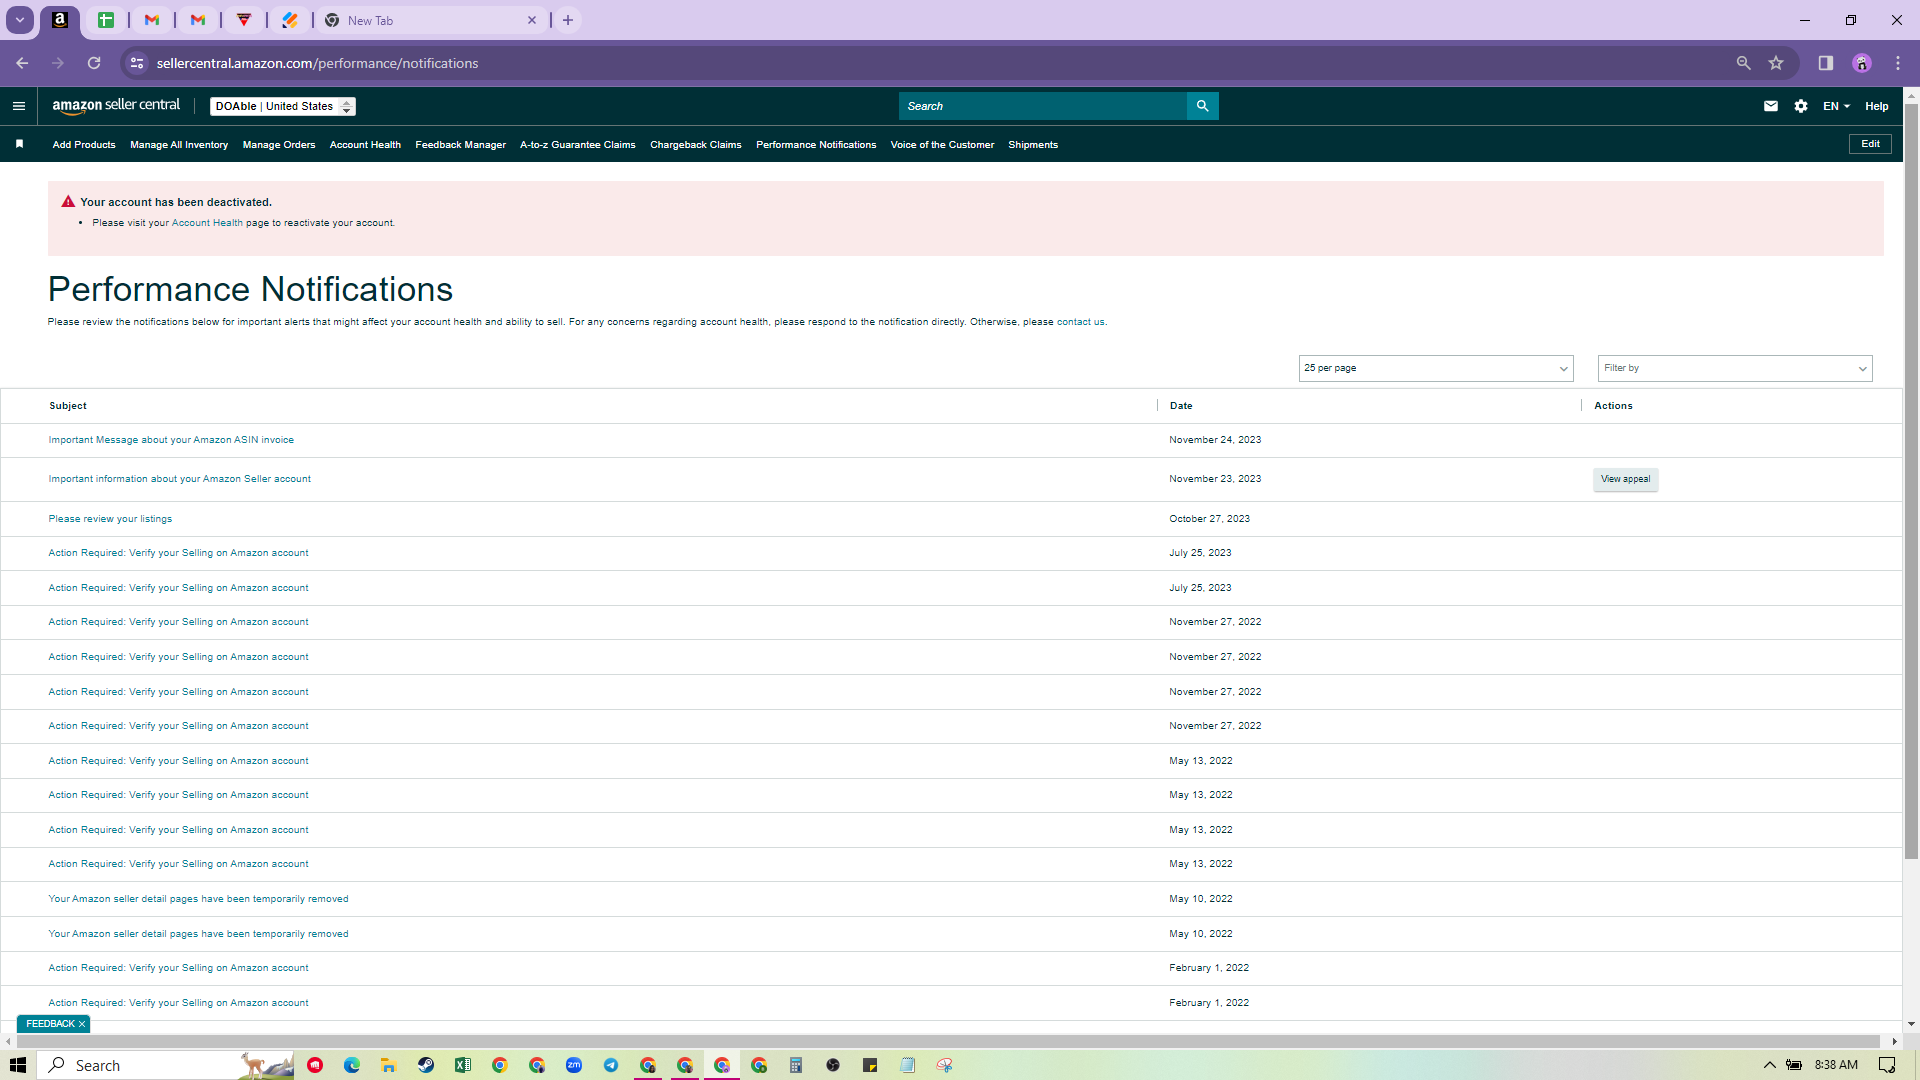Open the tab search chevron button

click(x=19, y=20)
